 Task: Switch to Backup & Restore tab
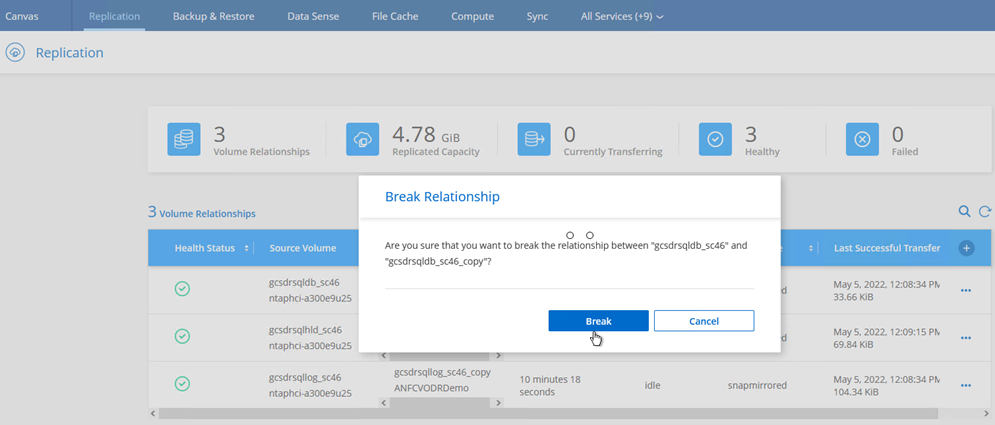pos(213,16)
